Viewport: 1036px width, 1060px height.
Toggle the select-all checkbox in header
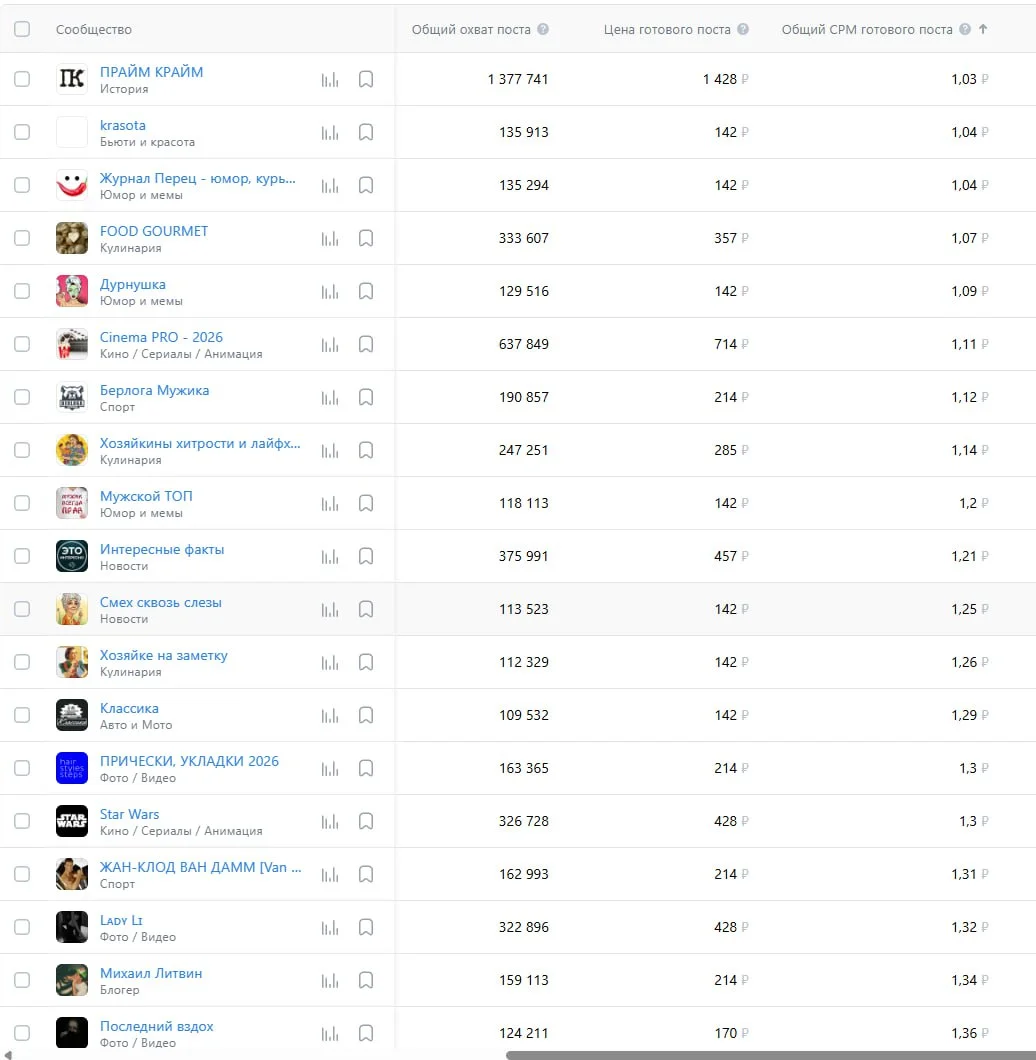click(x=22, y=29)
